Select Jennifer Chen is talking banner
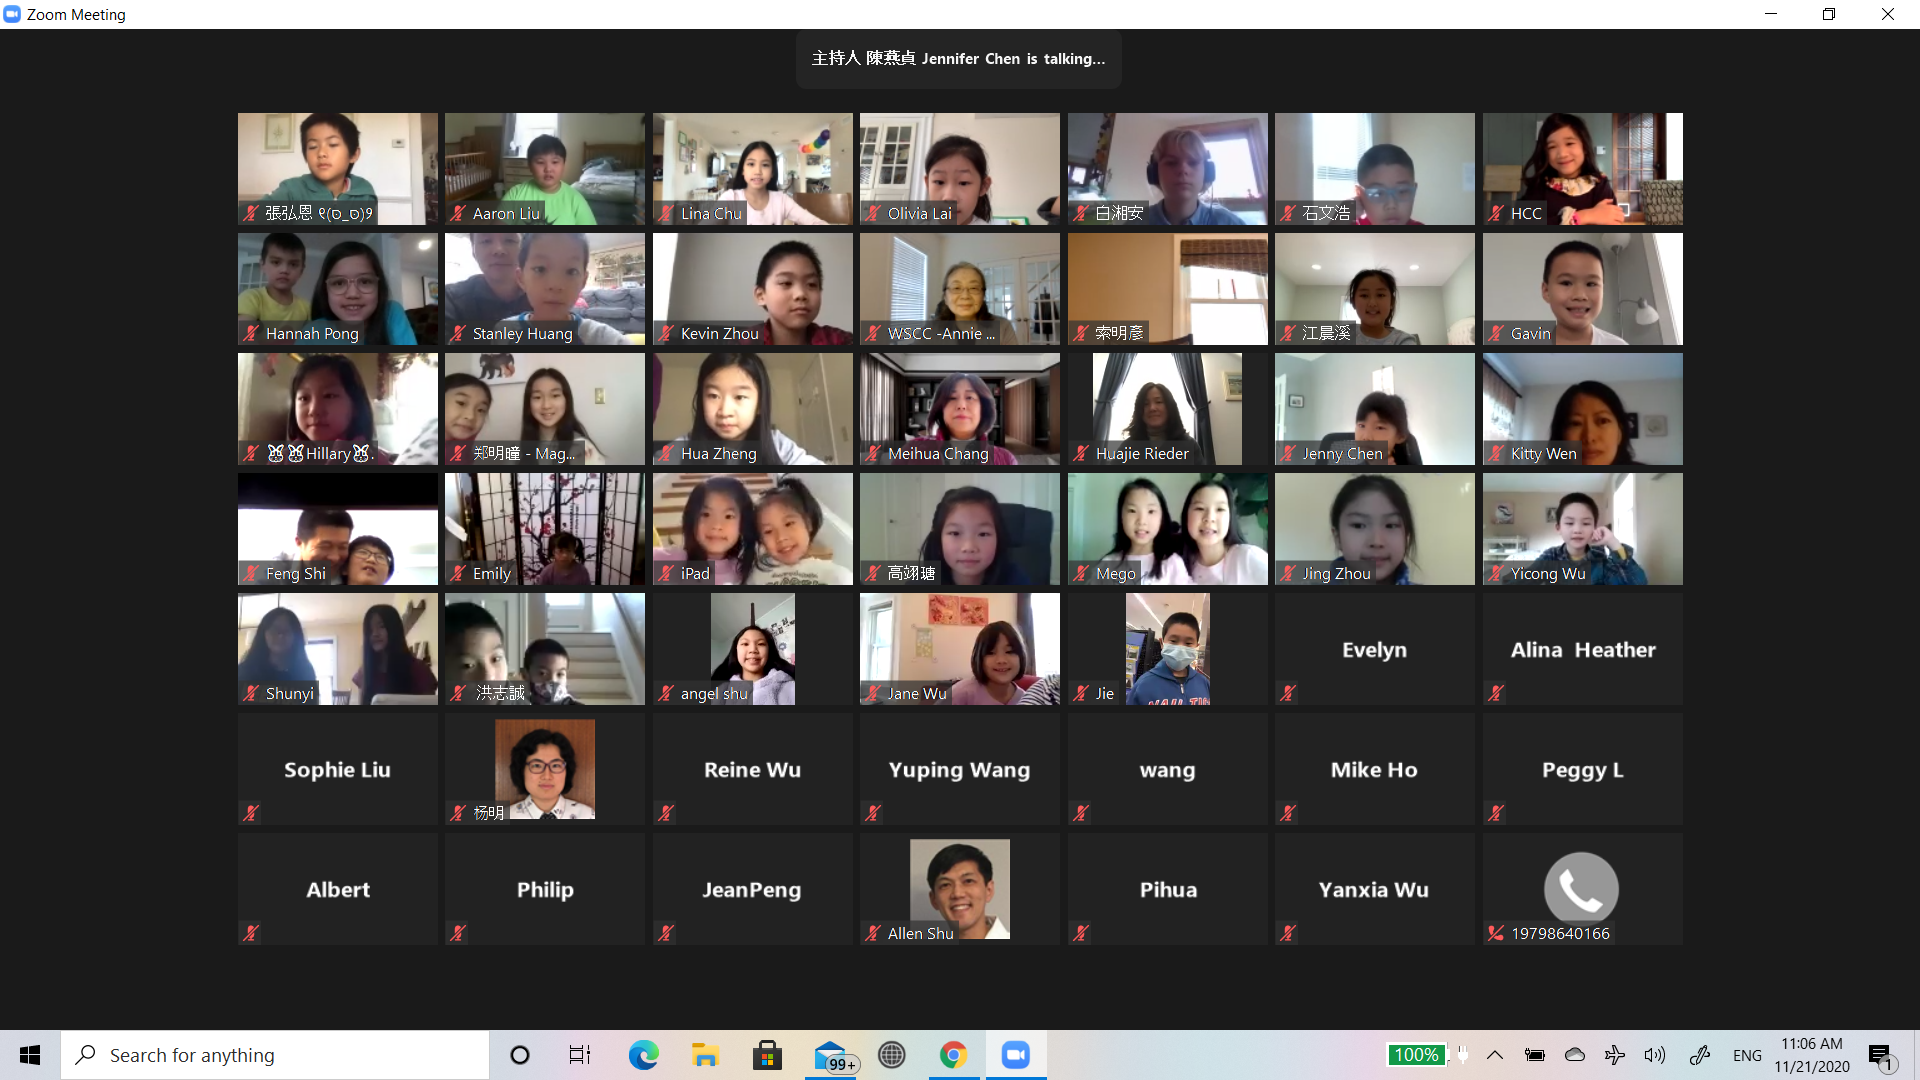1920x1080 pixels. coord(958,59)
